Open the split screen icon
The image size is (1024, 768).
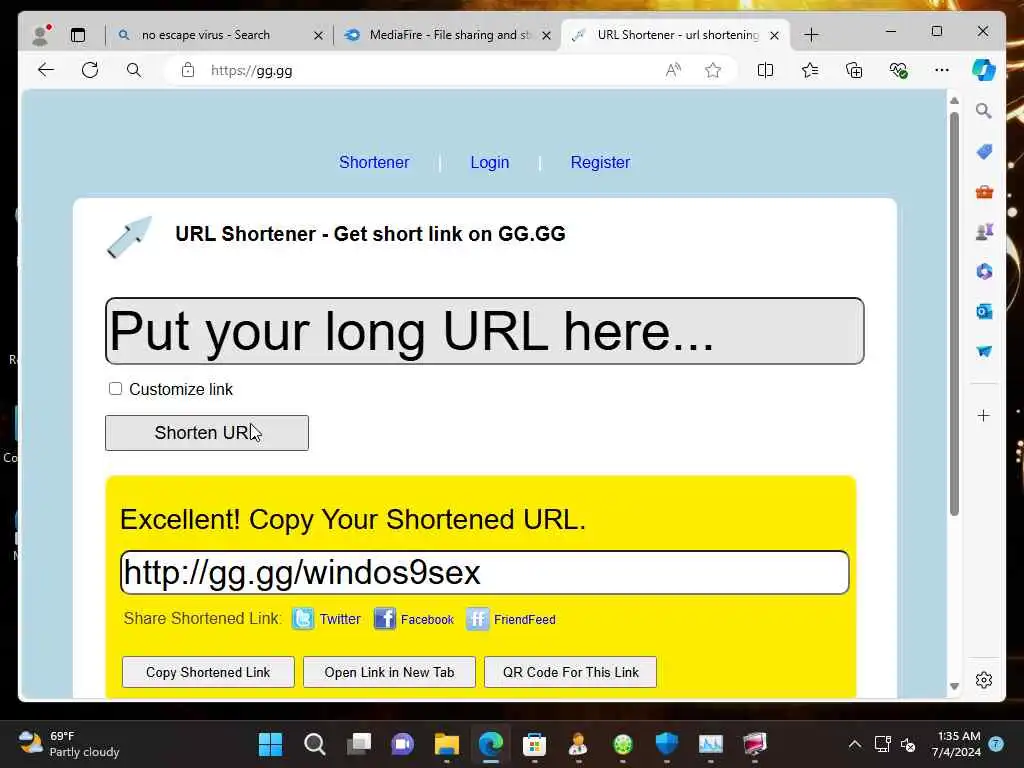pos(765,70)
